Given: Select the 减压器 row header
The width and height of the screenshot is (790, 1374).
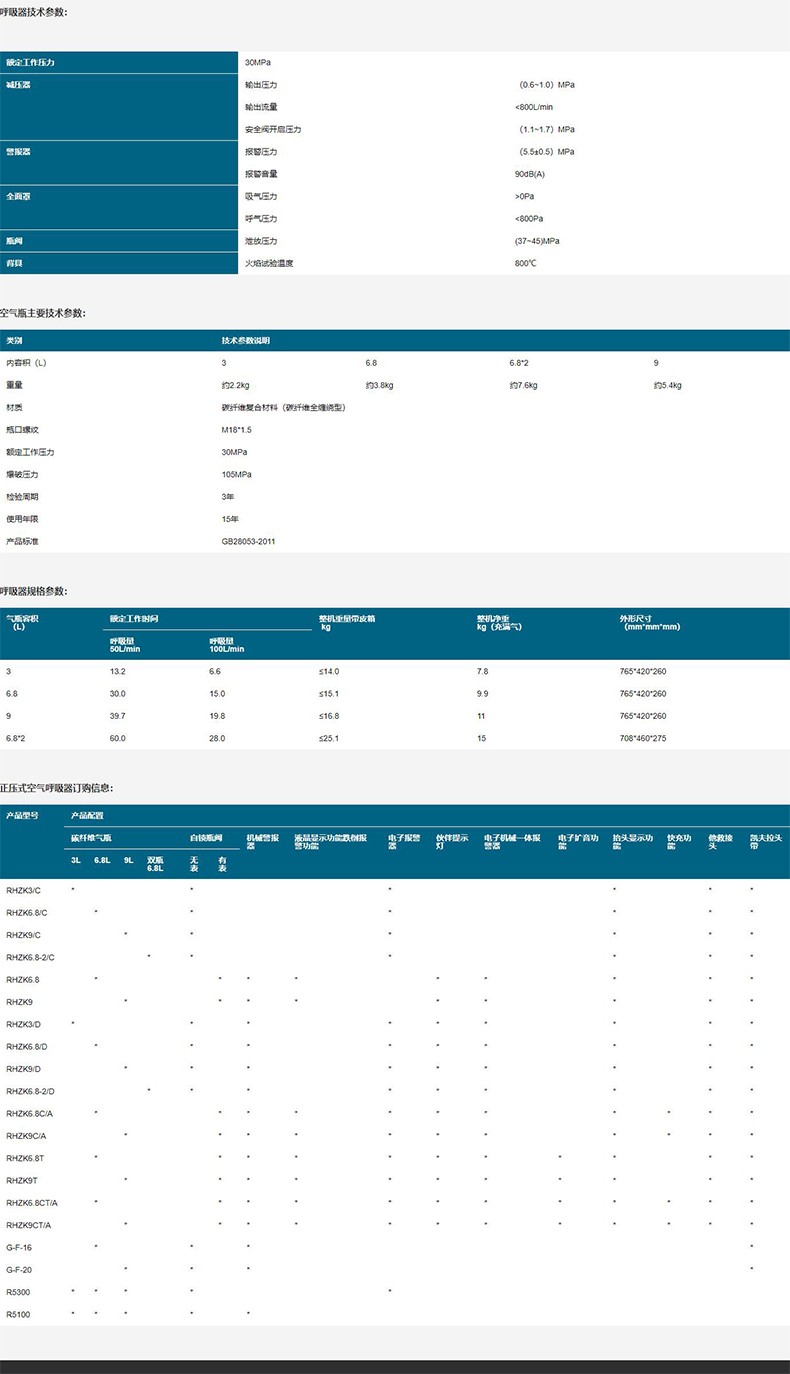Looking at the screenshot, I should [x=19, y=85].
